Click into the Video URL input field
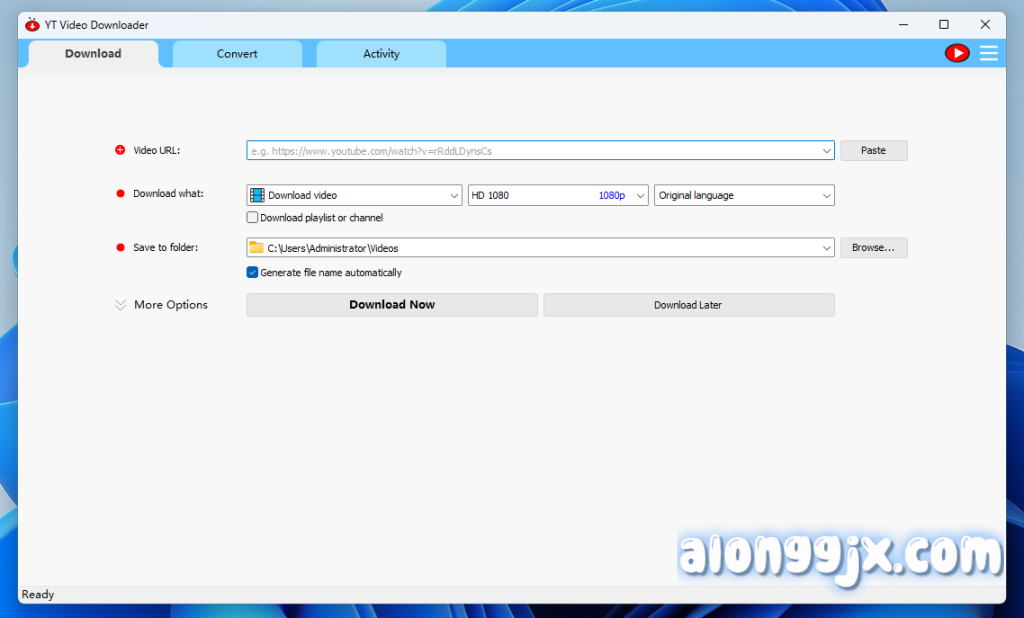The width and height of the screenshot is (1024, 618). 532,150
